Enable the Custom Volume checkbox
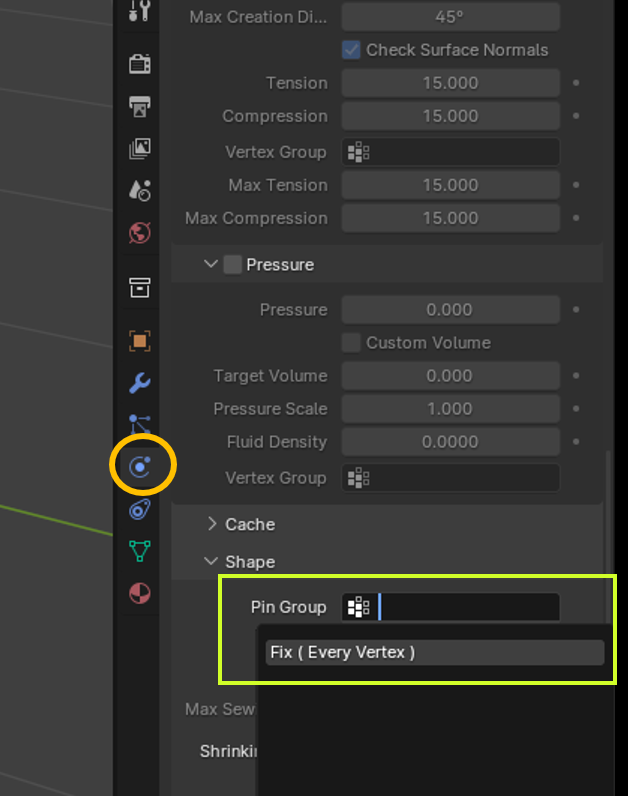The width and height of the screenshot is (628, 796). coord(351,343)
